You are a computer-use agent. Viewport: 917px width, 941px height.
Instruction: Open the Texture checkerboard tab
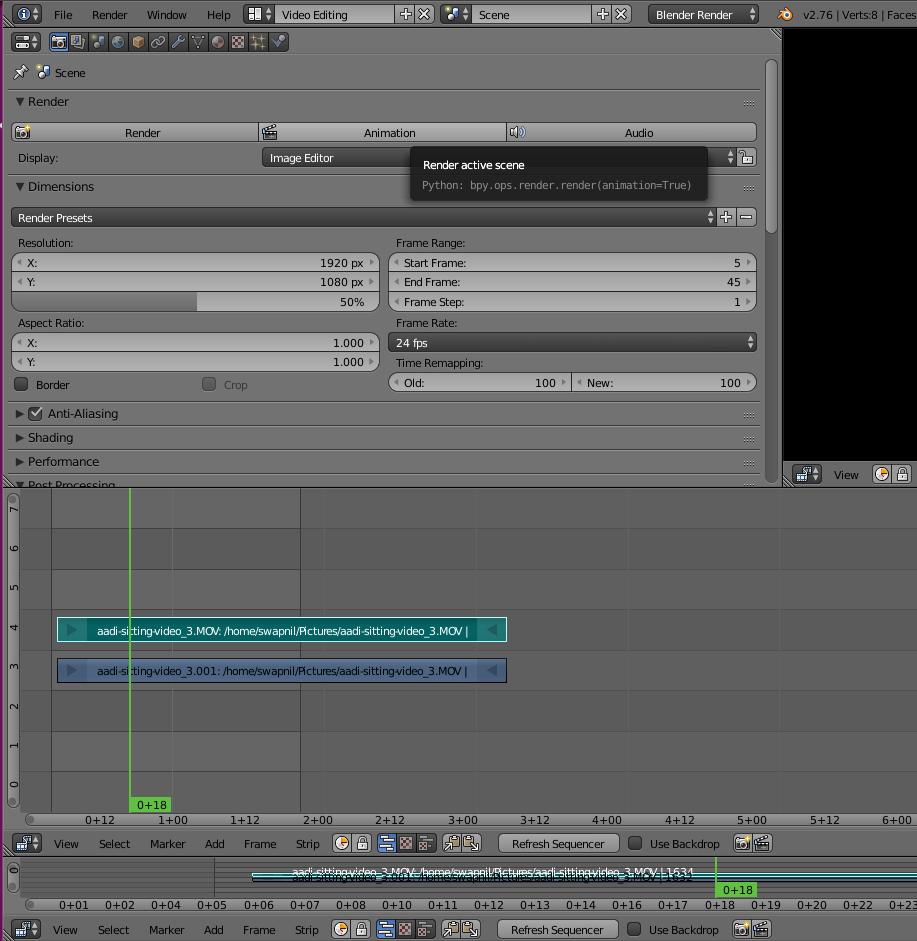tap(238, 42)
